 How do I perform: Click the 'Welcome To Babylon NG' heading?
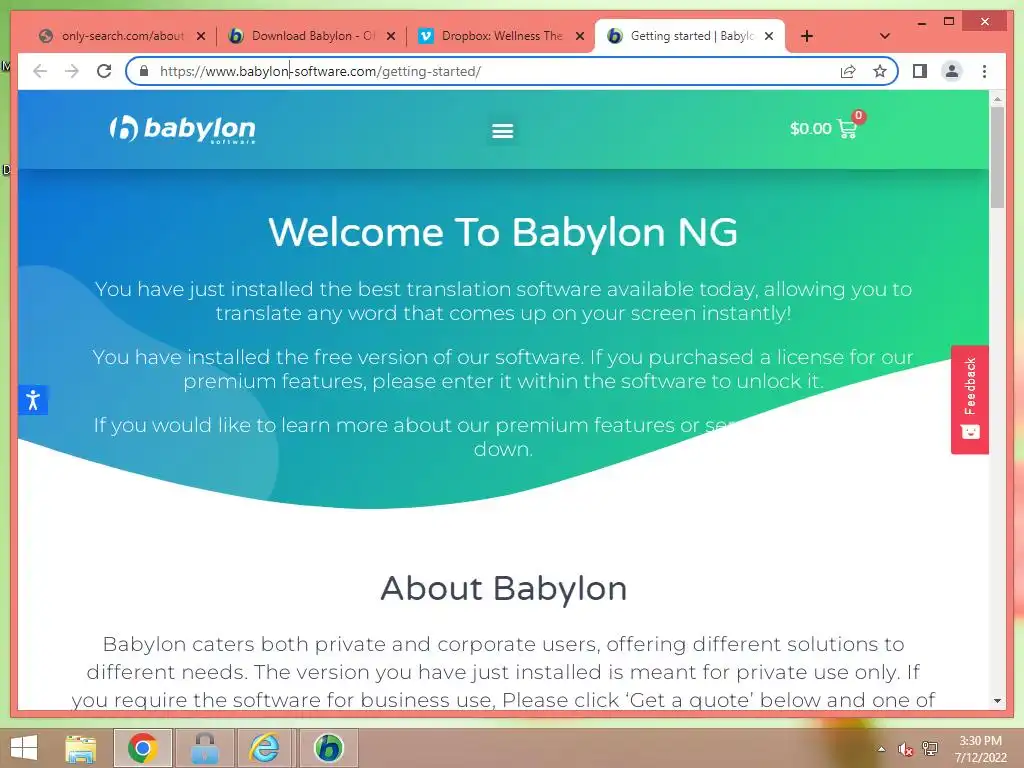click(503, 232)
